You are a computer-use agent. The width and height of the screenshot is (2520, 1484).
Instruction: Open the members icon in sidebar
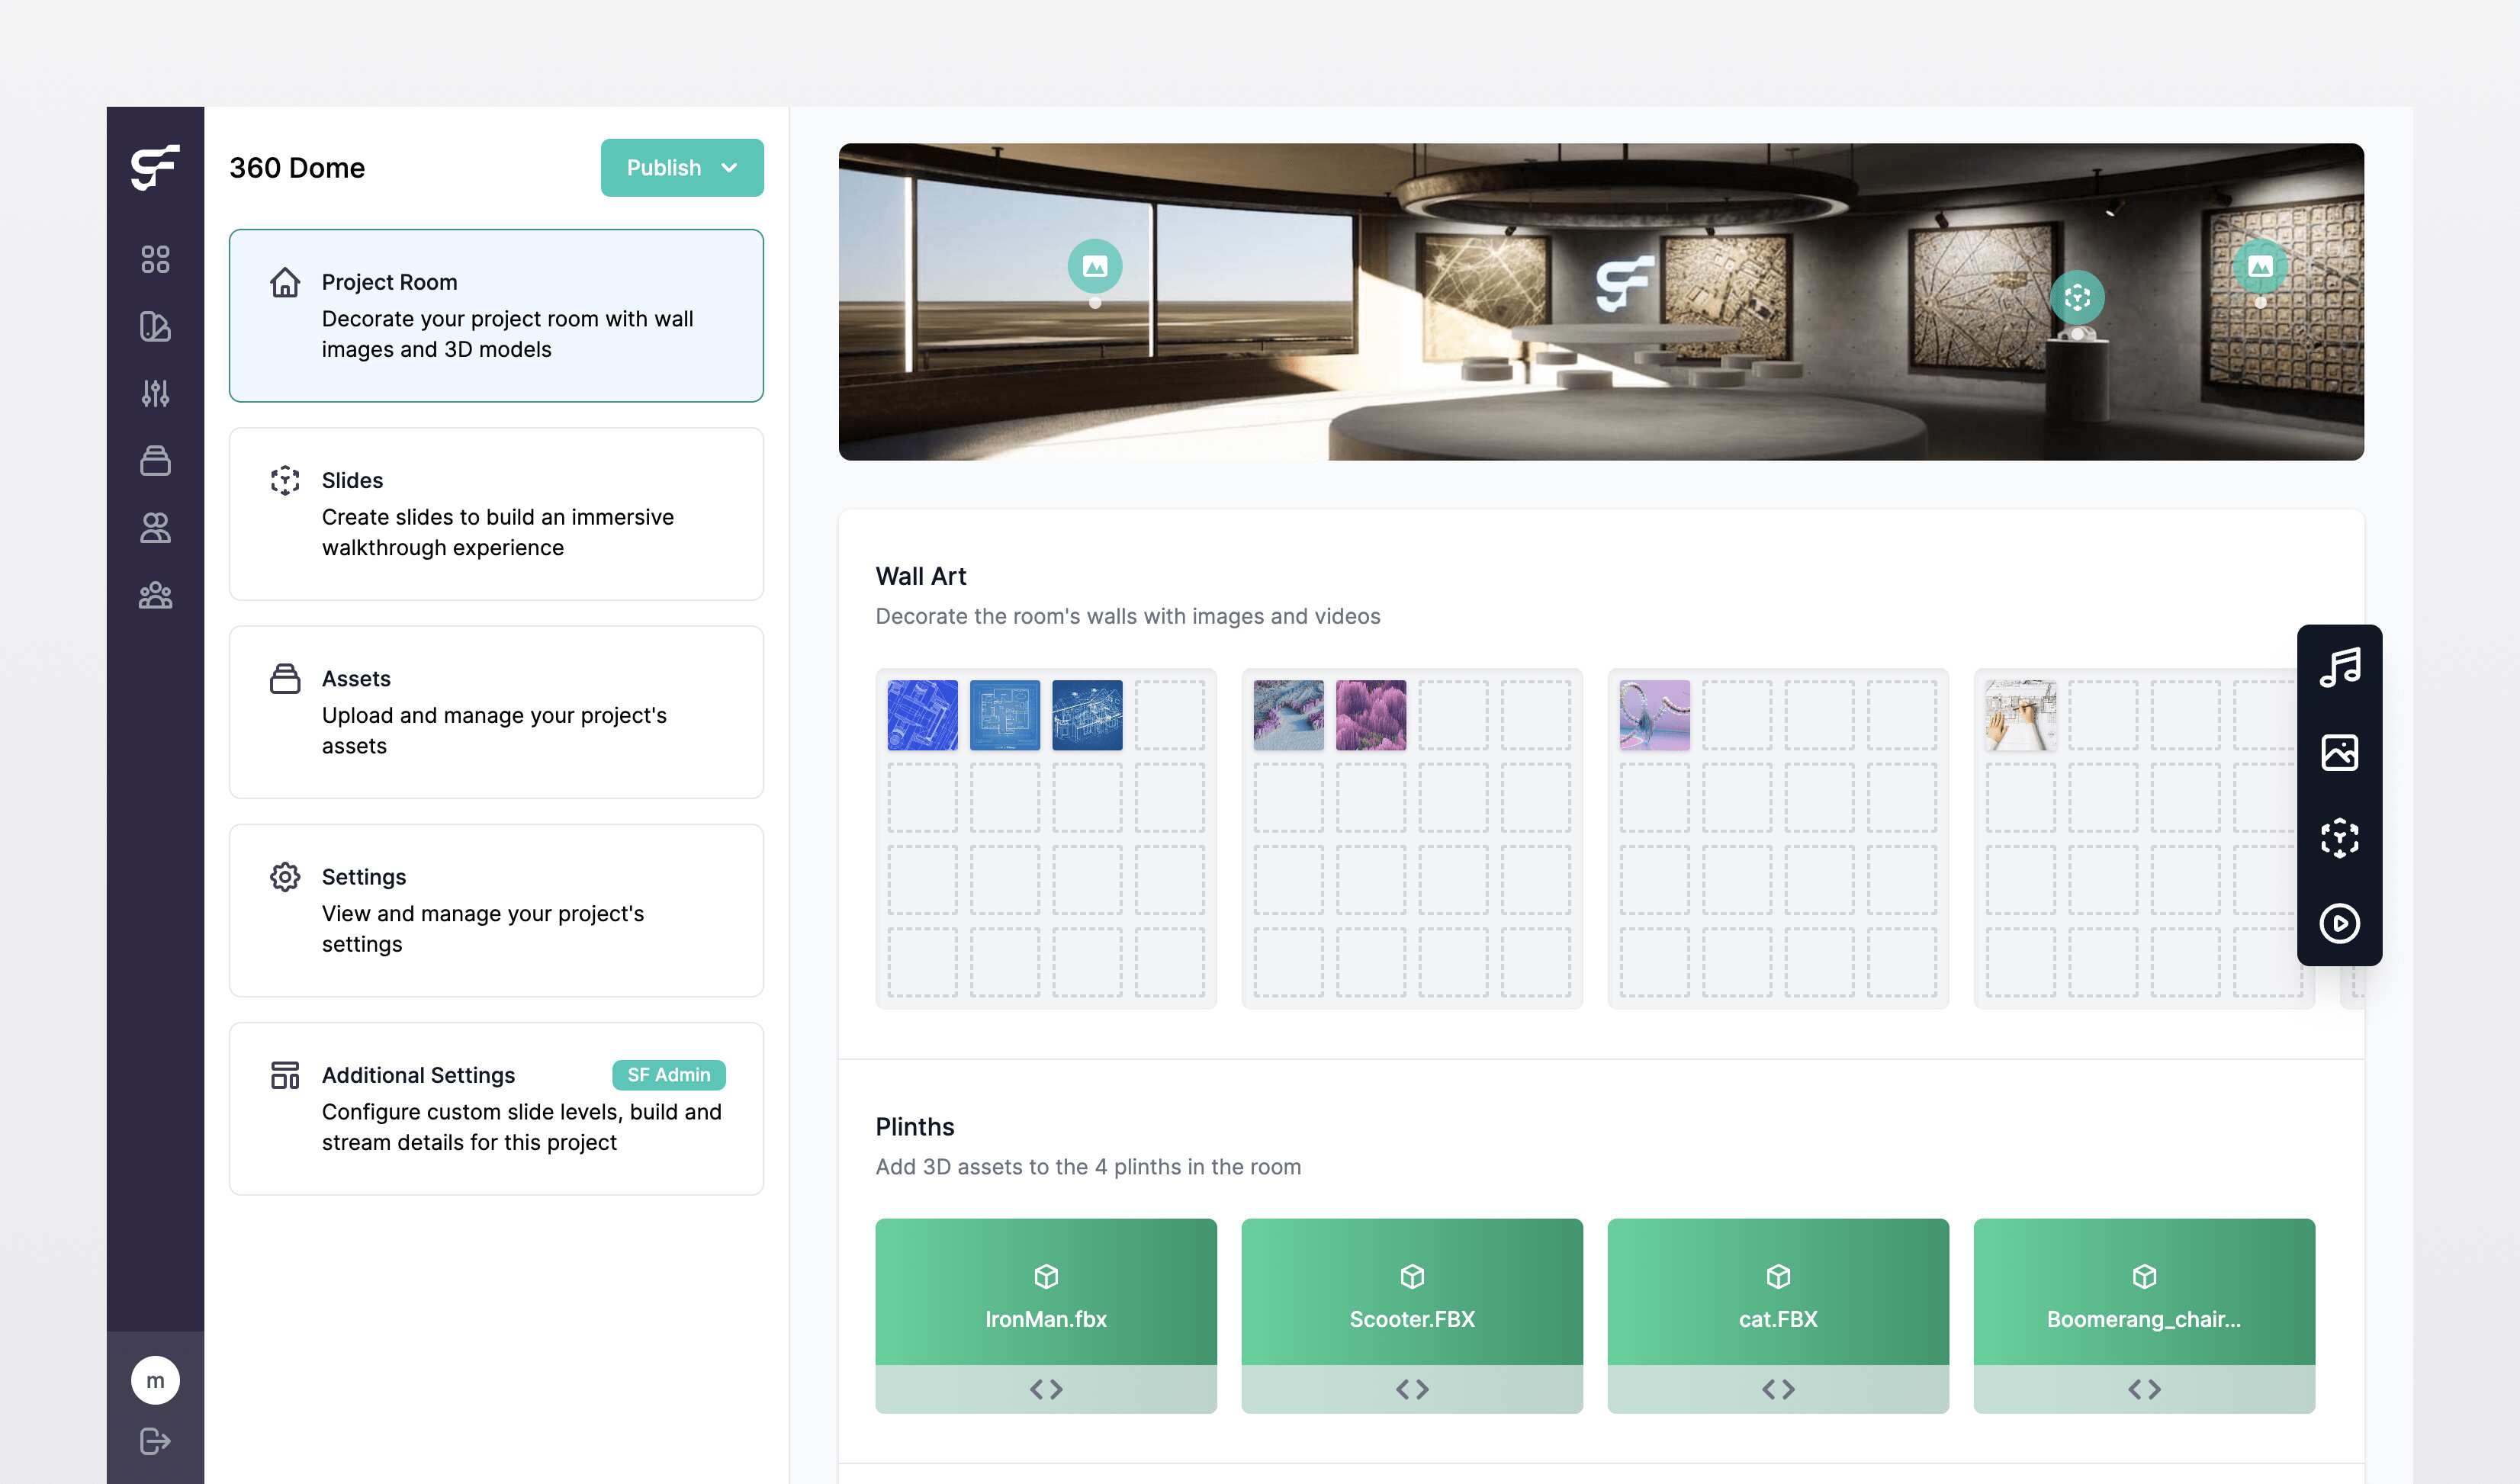click(x=155, y=527)
